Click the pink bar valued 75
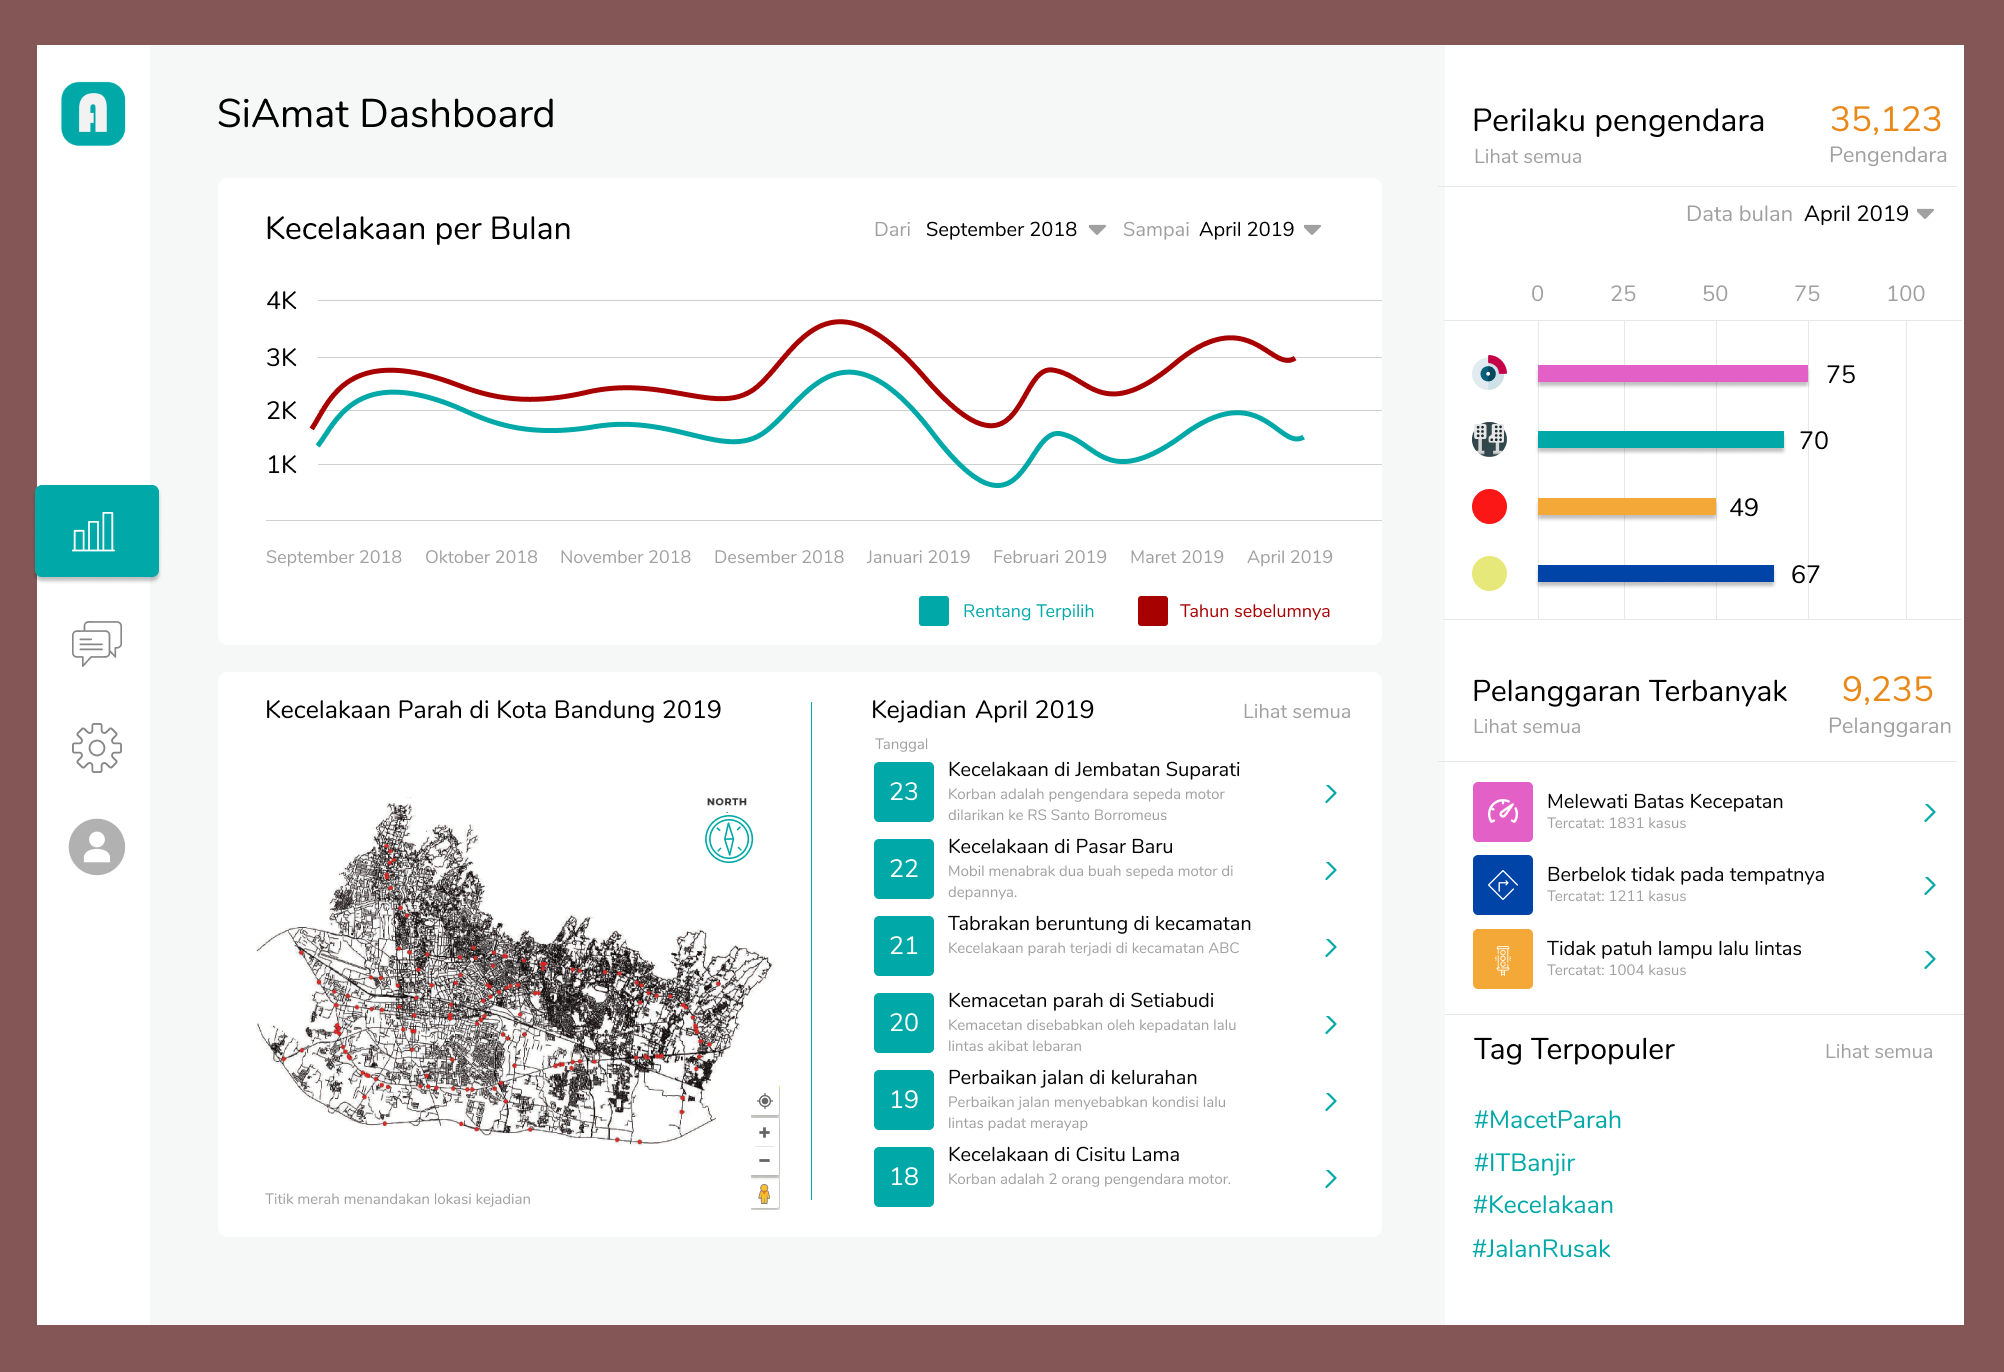2004x1372 pixels. point(1673,373)
